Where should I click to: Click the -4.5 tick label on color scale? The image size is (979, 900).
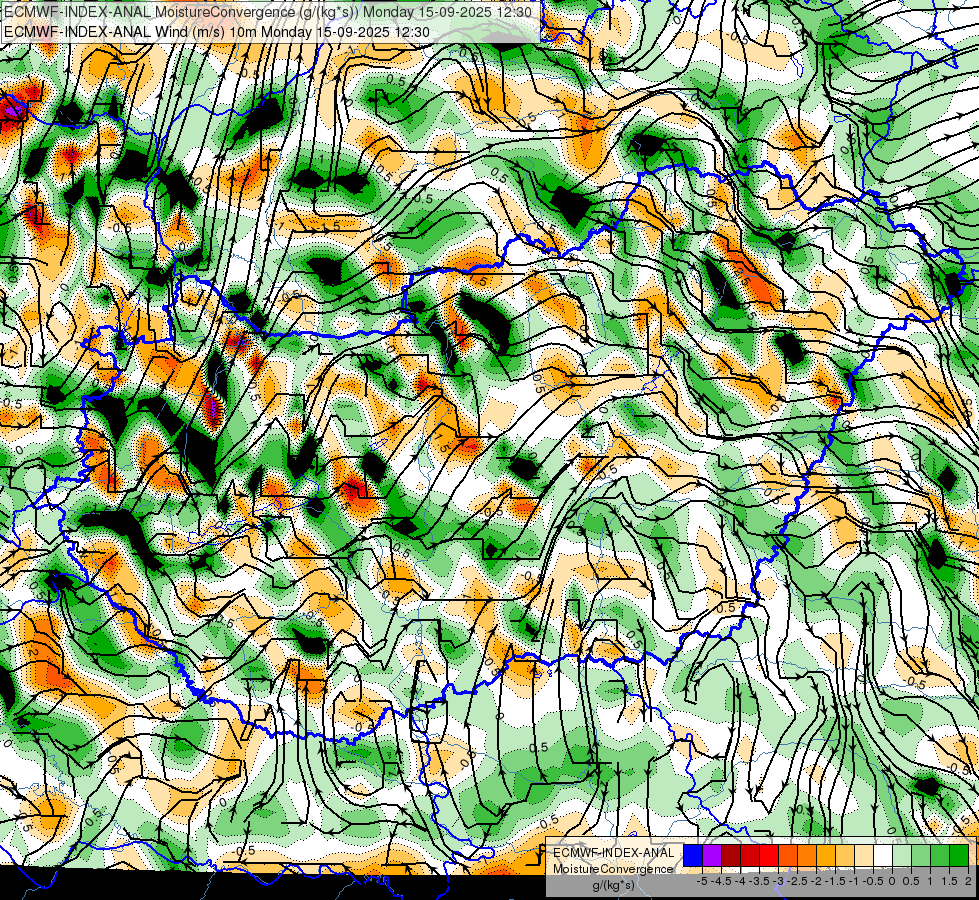(722, 881)
